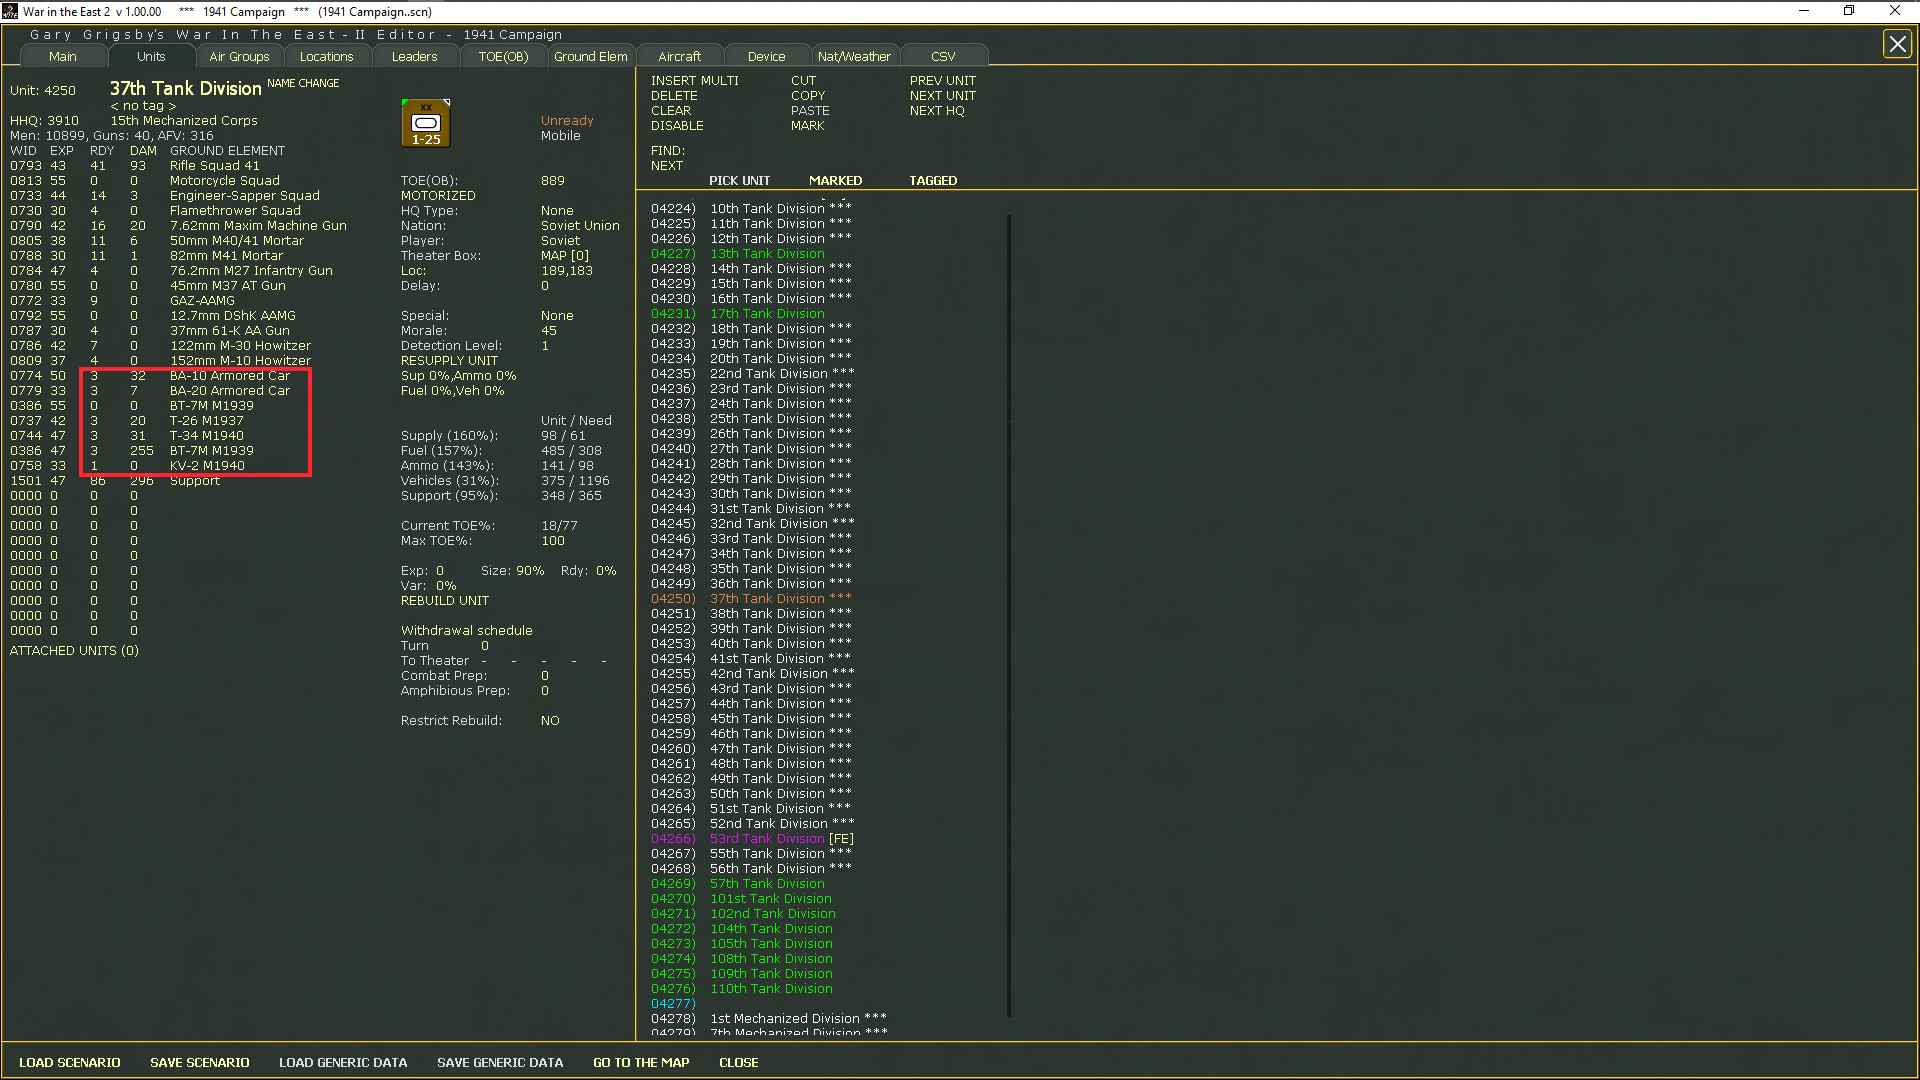Click LOAD SCENARIO at the bottom

[70, 1063]
